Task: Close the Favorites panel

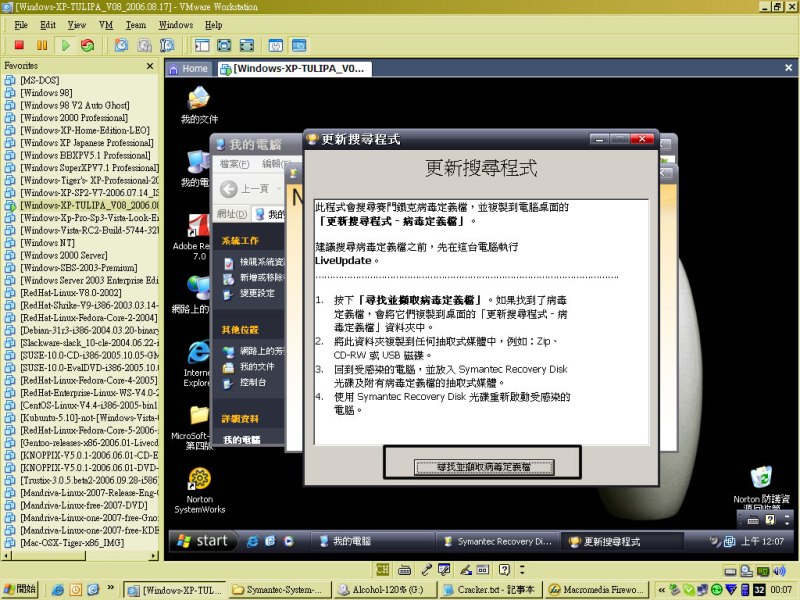Action: pos(149,66)
